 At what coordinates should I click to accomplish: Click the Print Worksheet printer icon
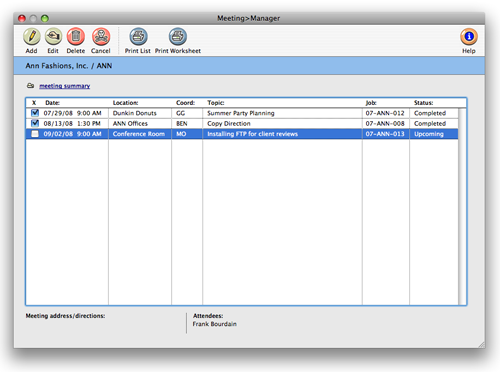click(x=178, y=37)
